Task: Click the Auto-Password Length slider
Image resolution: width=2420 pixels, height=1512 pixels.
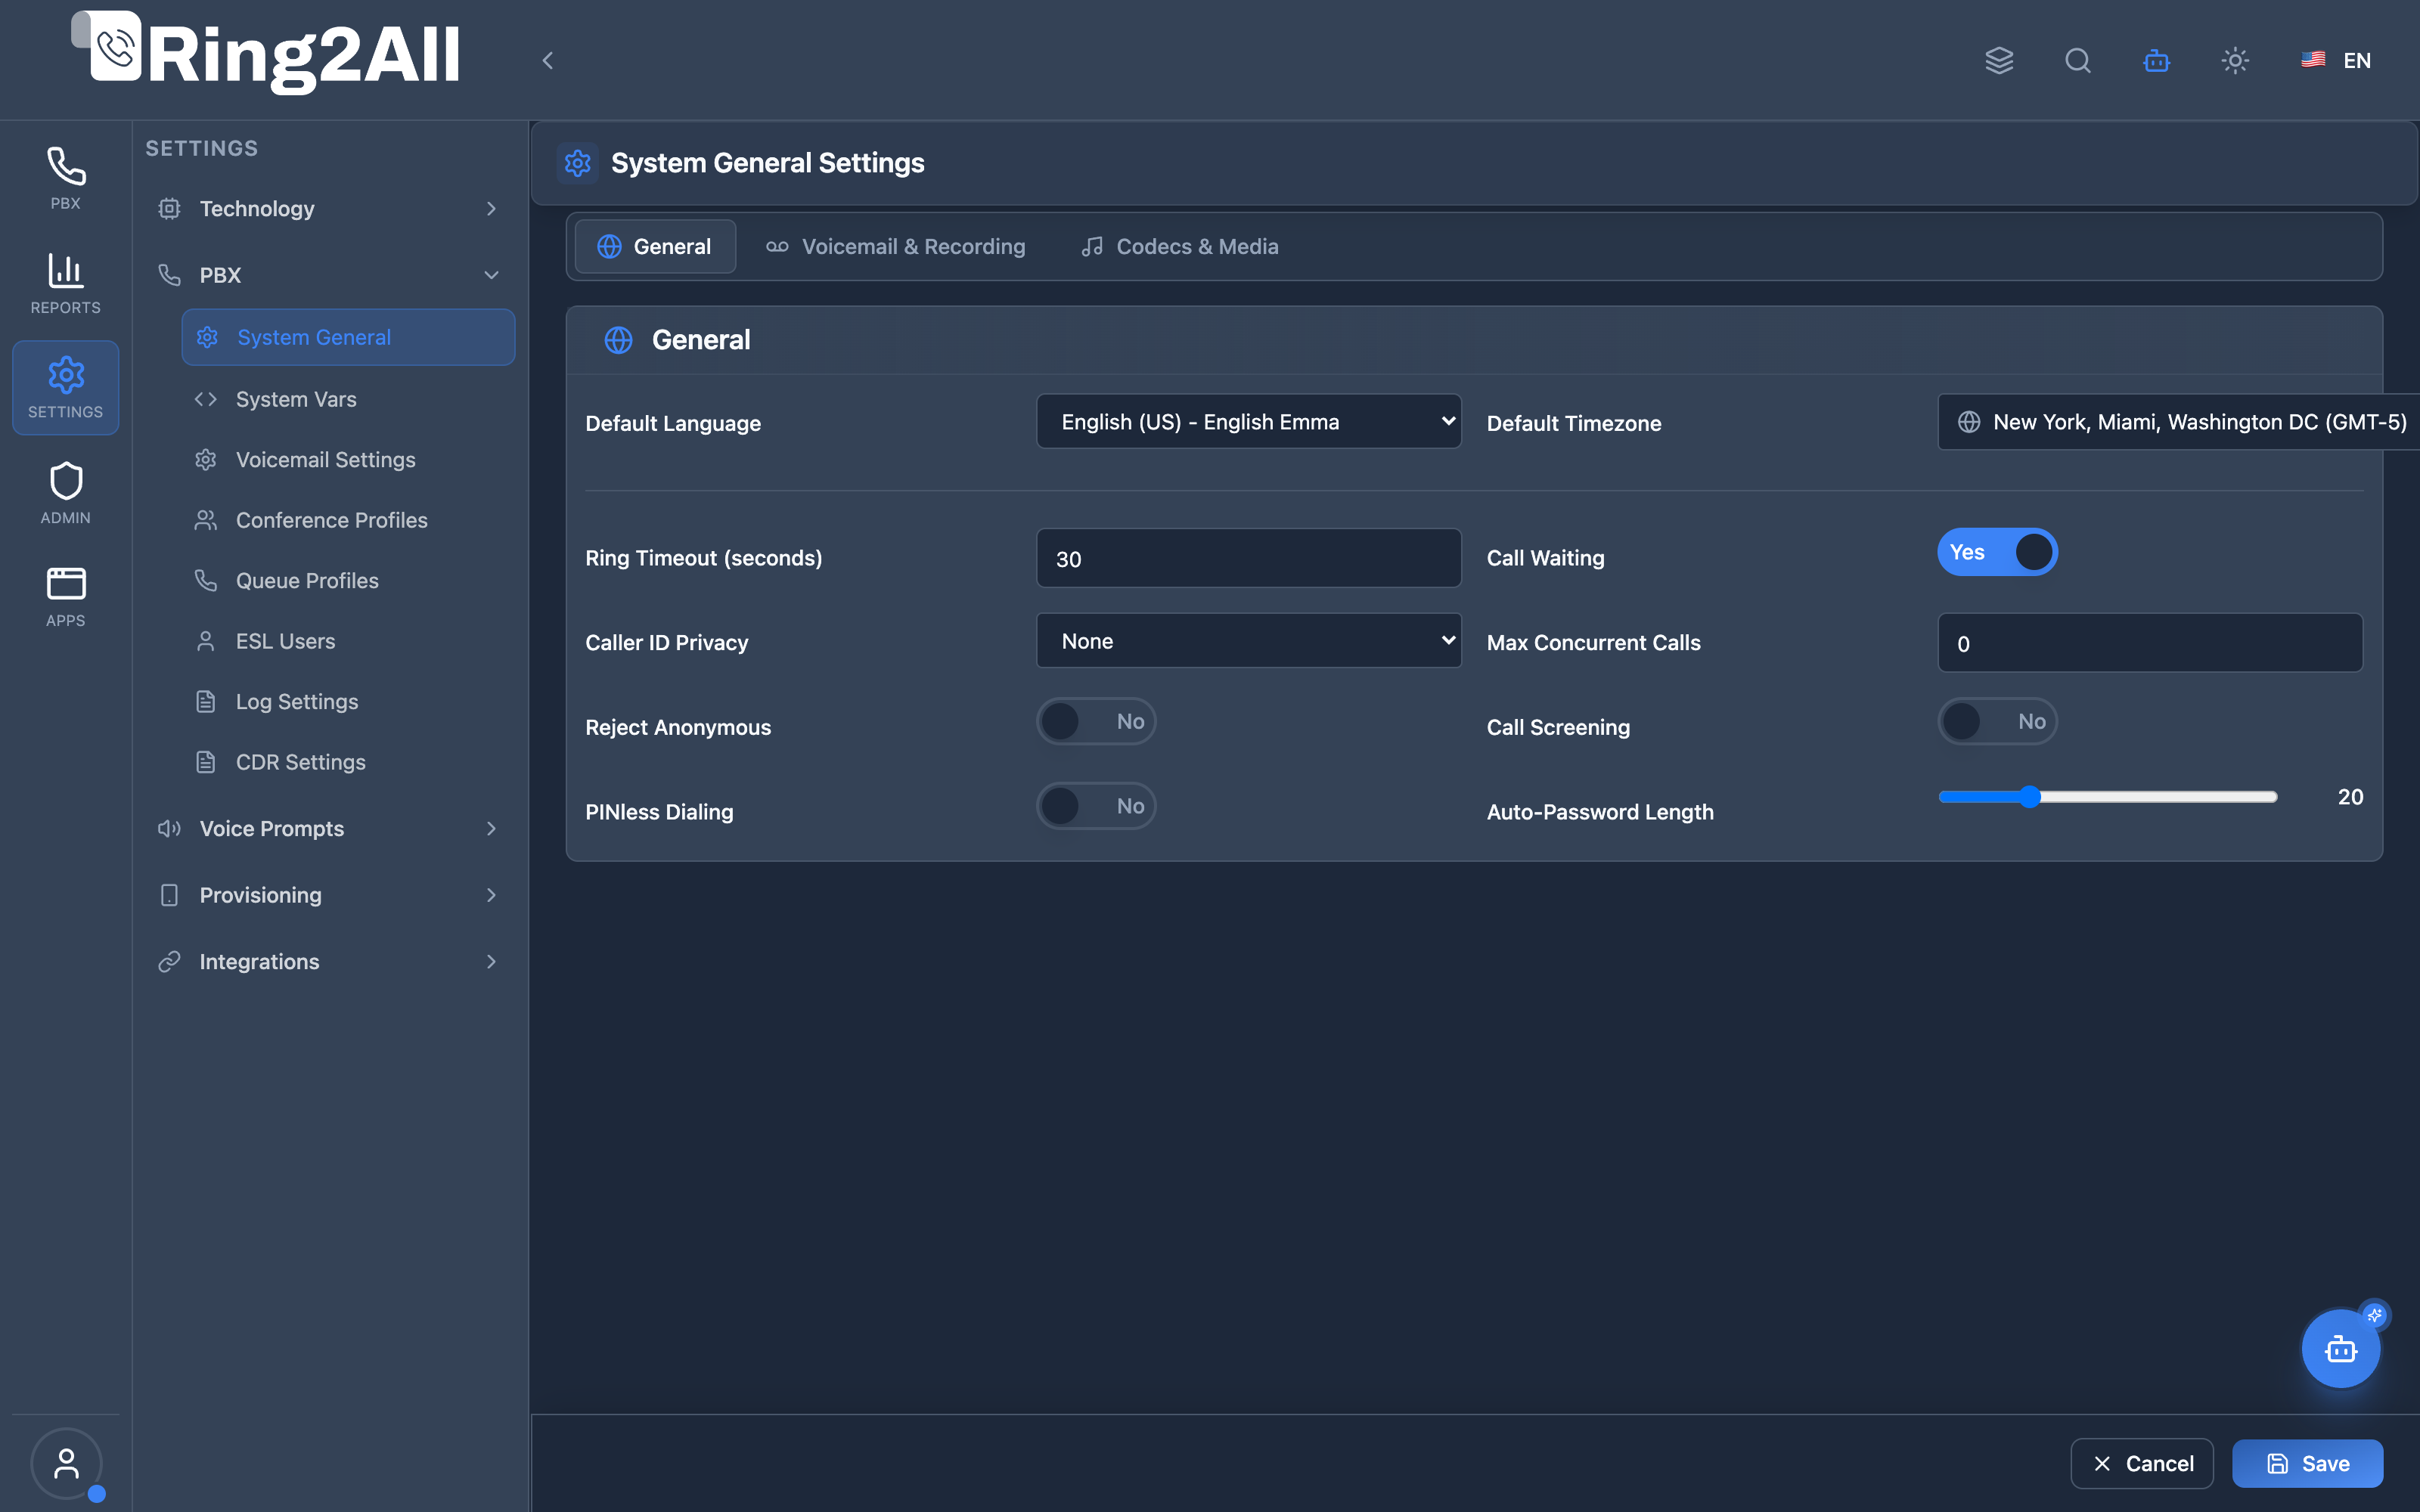Action: [2108, 797]
